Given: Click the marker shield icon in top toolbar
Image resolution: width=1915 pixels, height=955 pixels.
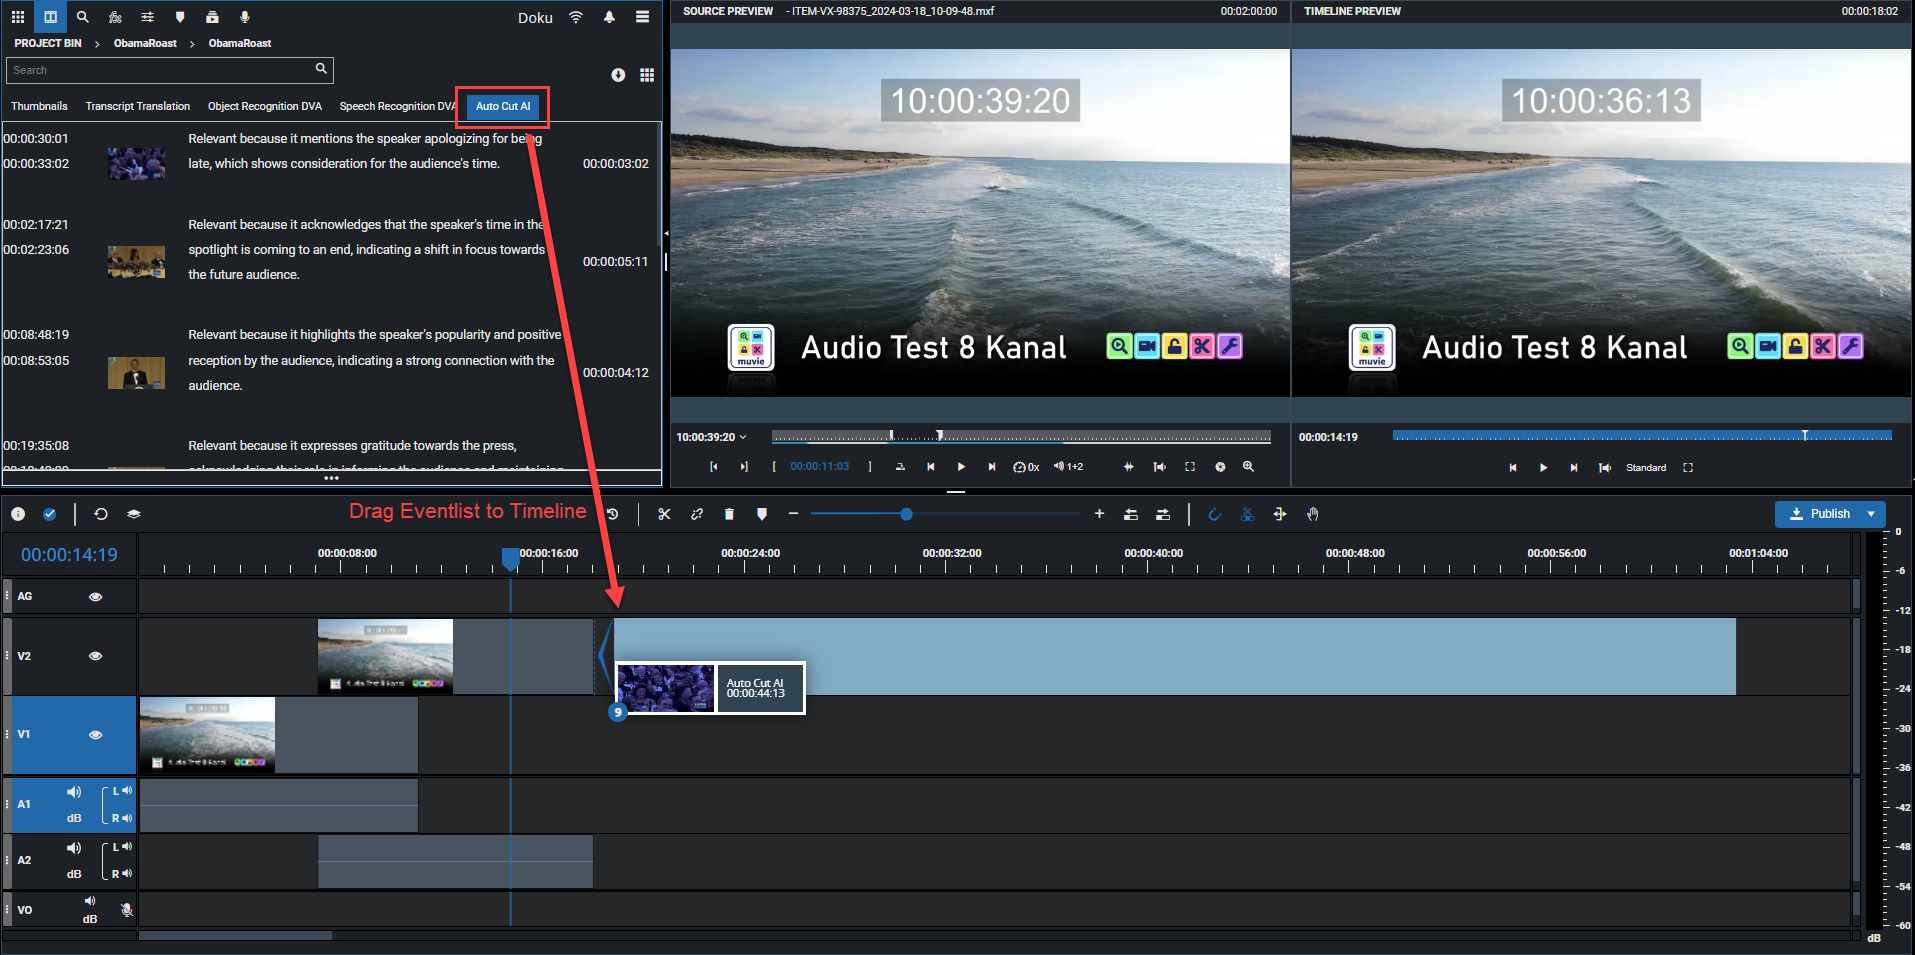Looking at the screenshot, I should click(x=180, y=17).
